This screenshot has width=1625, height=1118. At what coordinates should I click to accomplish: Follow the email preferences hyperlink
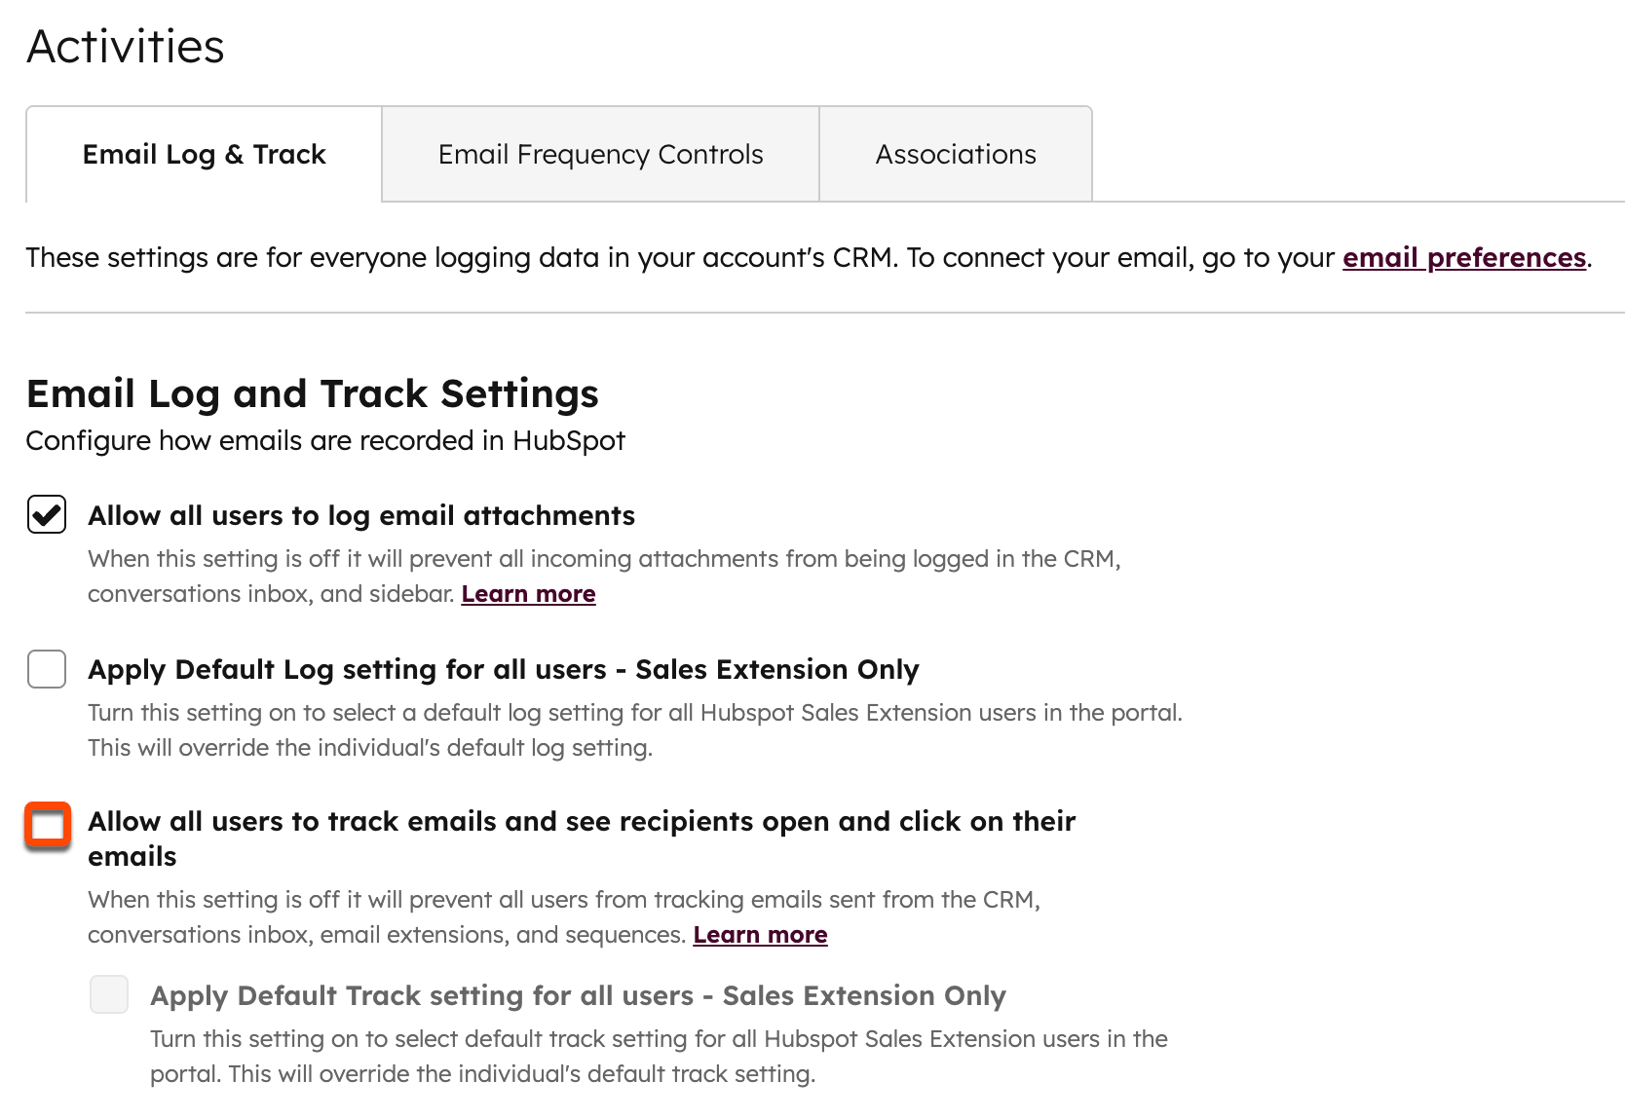1463,257
